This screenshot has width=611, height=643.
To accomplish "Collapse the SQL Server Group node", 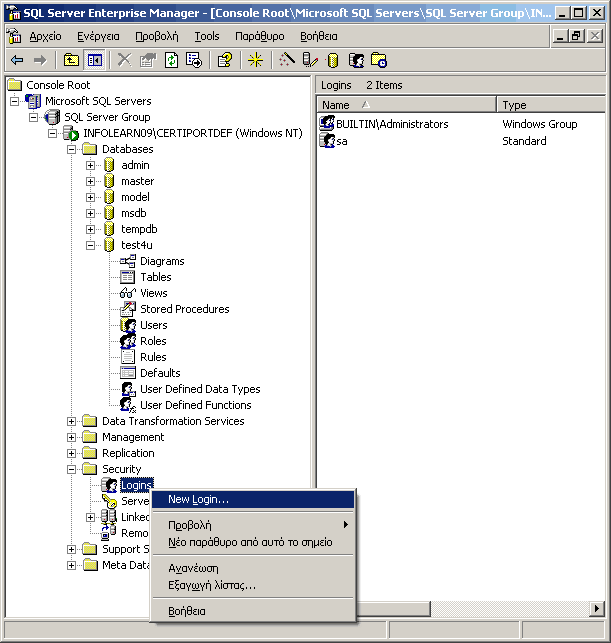I will [x=34, y=117].
